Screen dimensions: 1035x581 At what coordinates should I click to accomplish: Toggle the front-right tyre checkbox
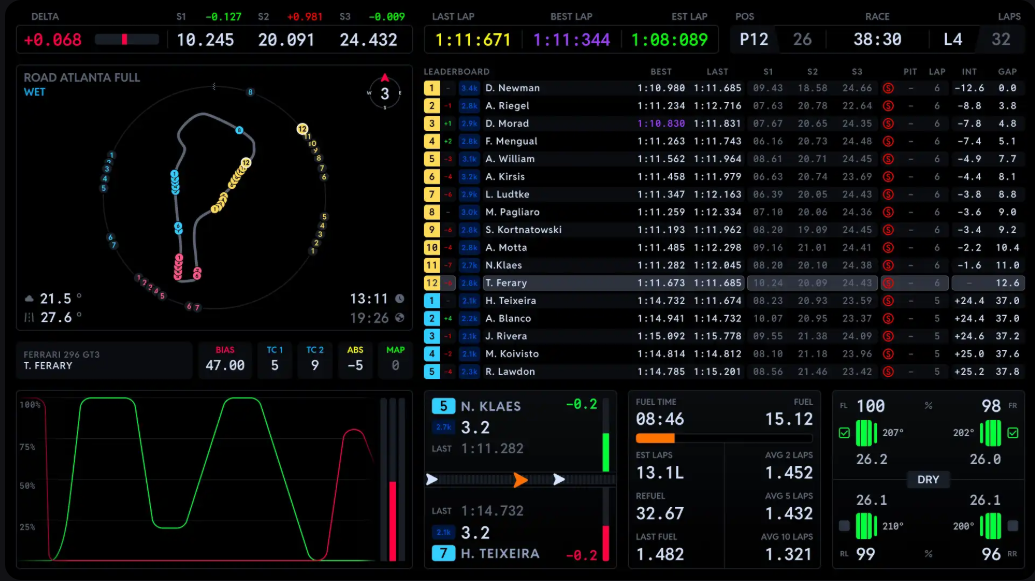[x=1013, y=433]
